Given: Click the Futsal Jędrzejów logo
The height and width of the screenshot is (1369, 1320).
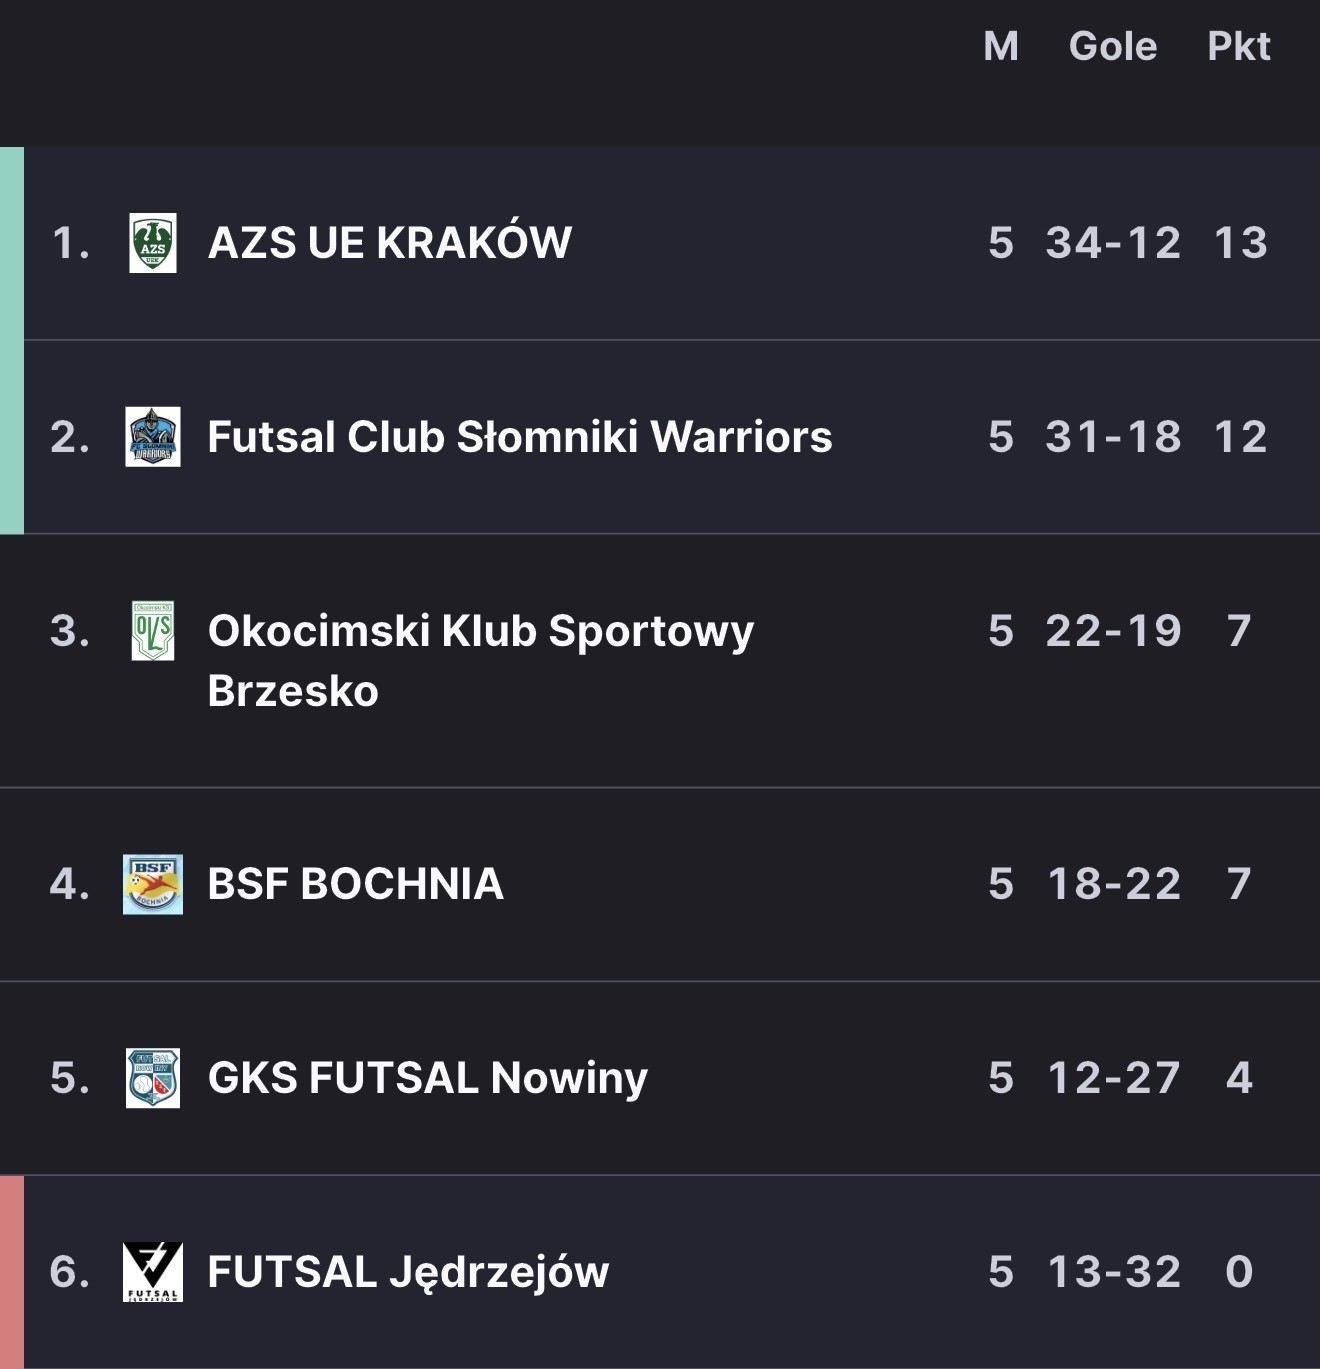Looking at the screenshot, I should (153, 1272).
